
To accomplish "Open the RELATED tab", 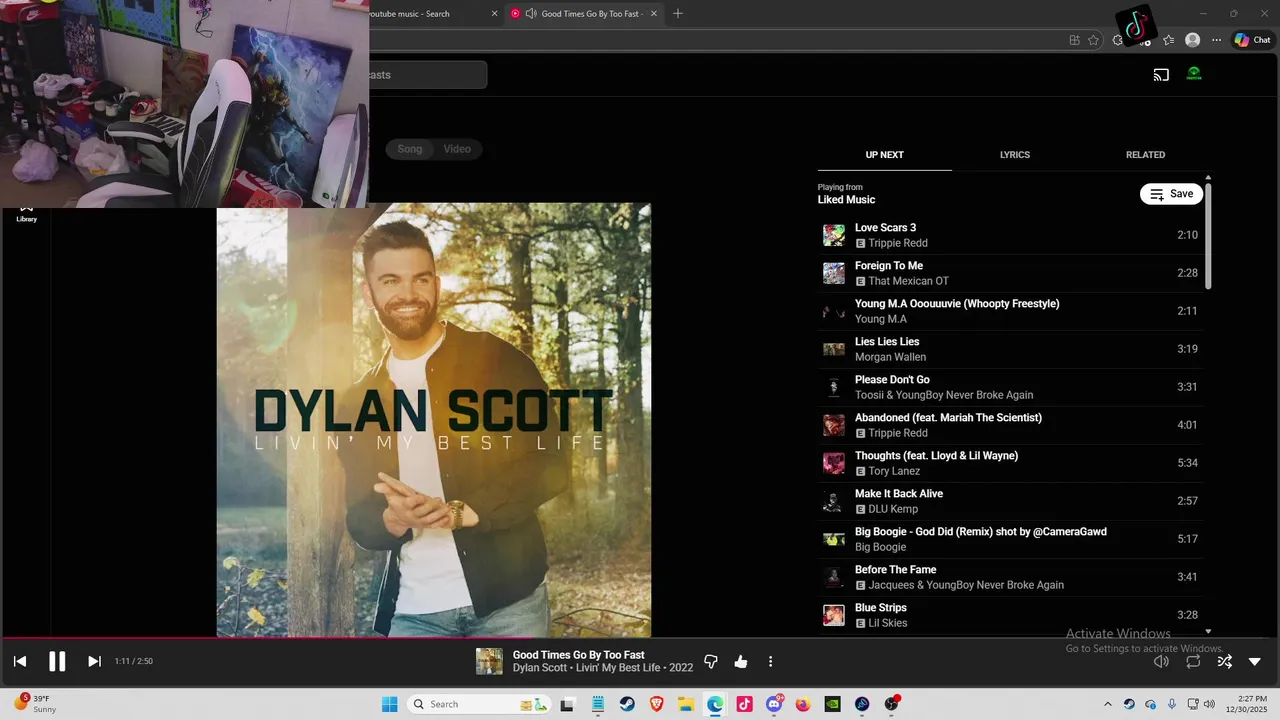I will click(x=1146, y=155).
